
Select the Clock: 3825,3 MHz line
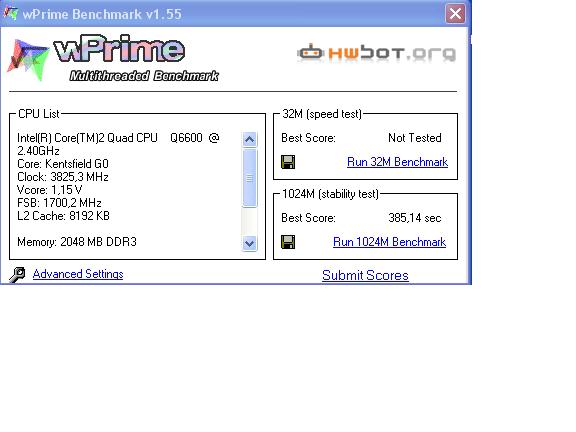coord(63,177)
